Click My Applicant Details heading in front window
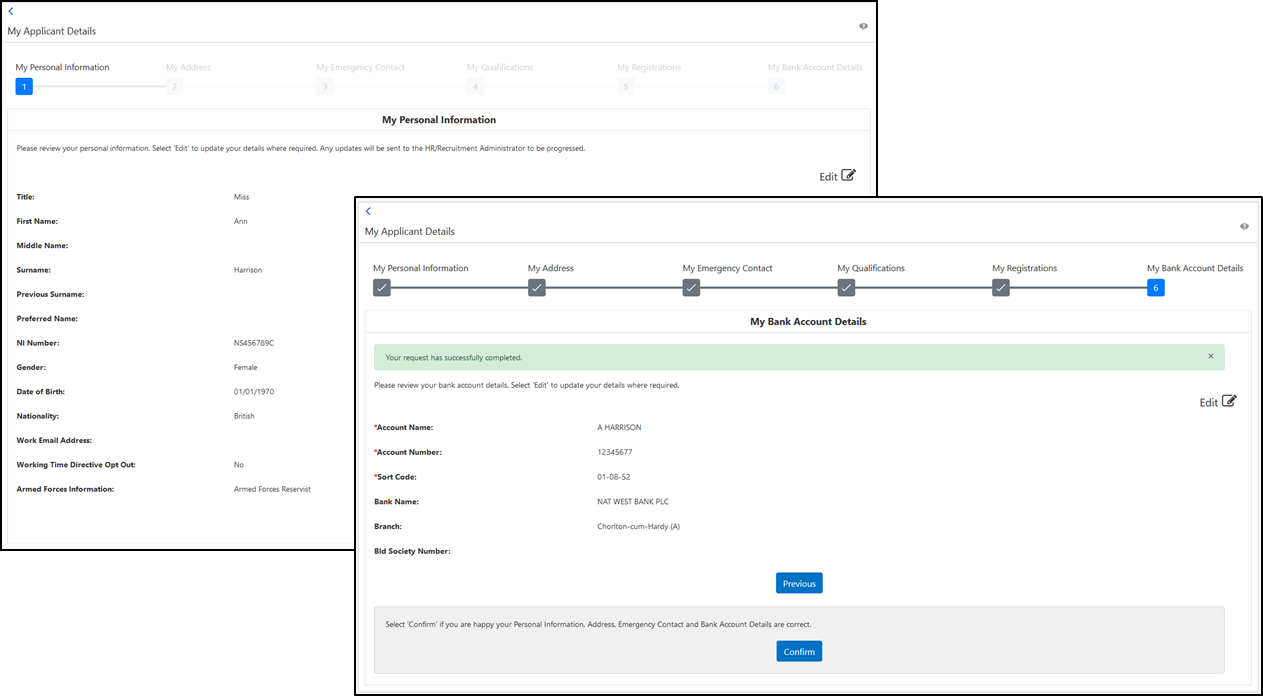 410,231
